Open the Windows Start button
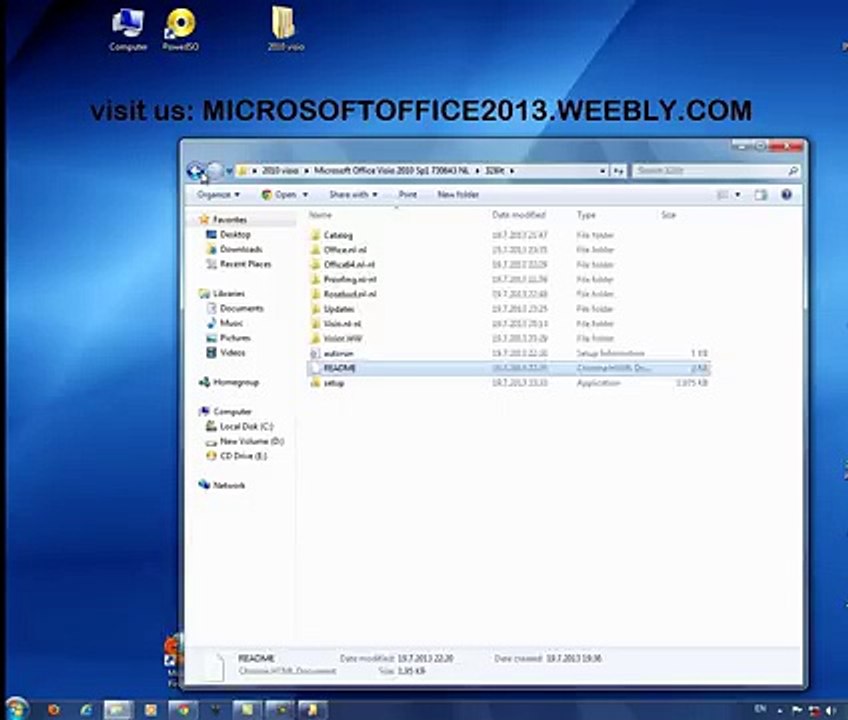Viewport: 848px width, 720px height. pos(15,708)
